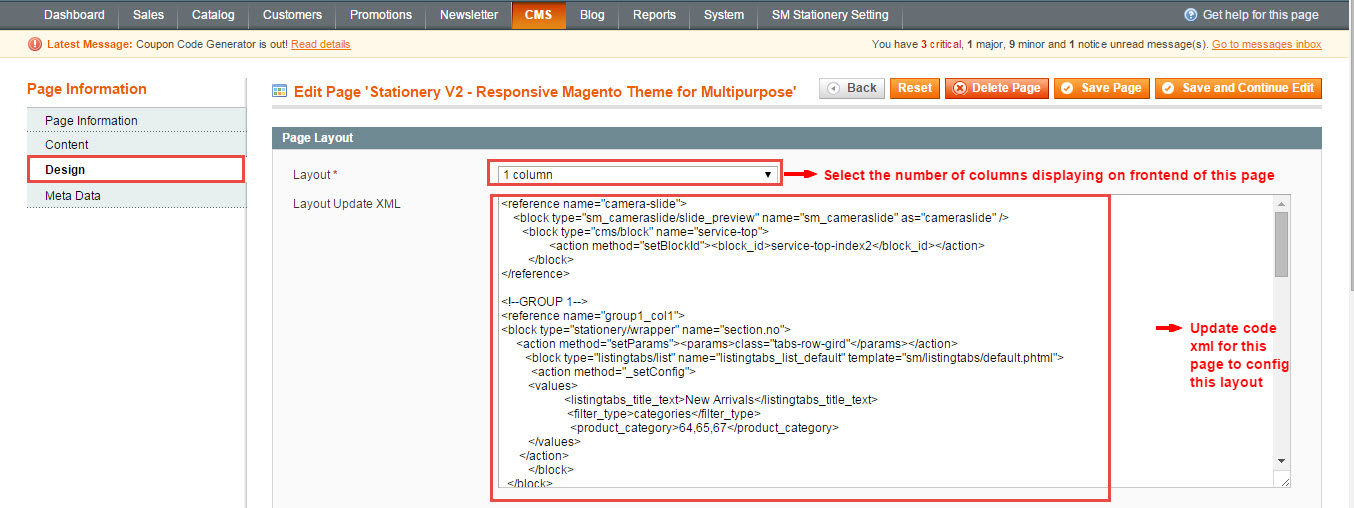Open the Reports menu
Screen dimensions: 1354x508
pyautogui.click(x=654, y=15)
